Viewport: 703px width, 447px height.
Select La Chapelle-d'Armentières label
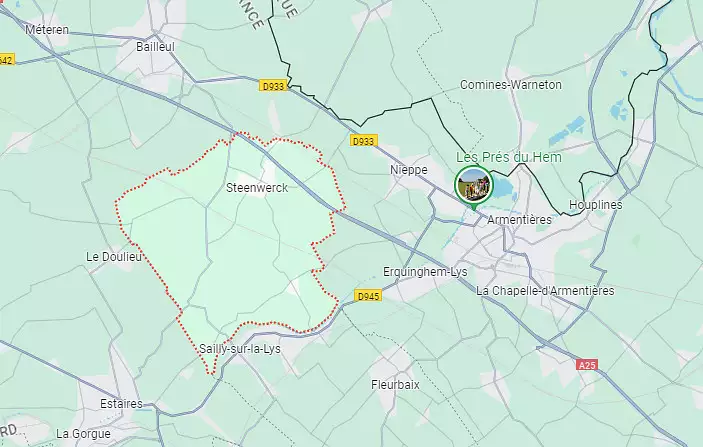545,291
